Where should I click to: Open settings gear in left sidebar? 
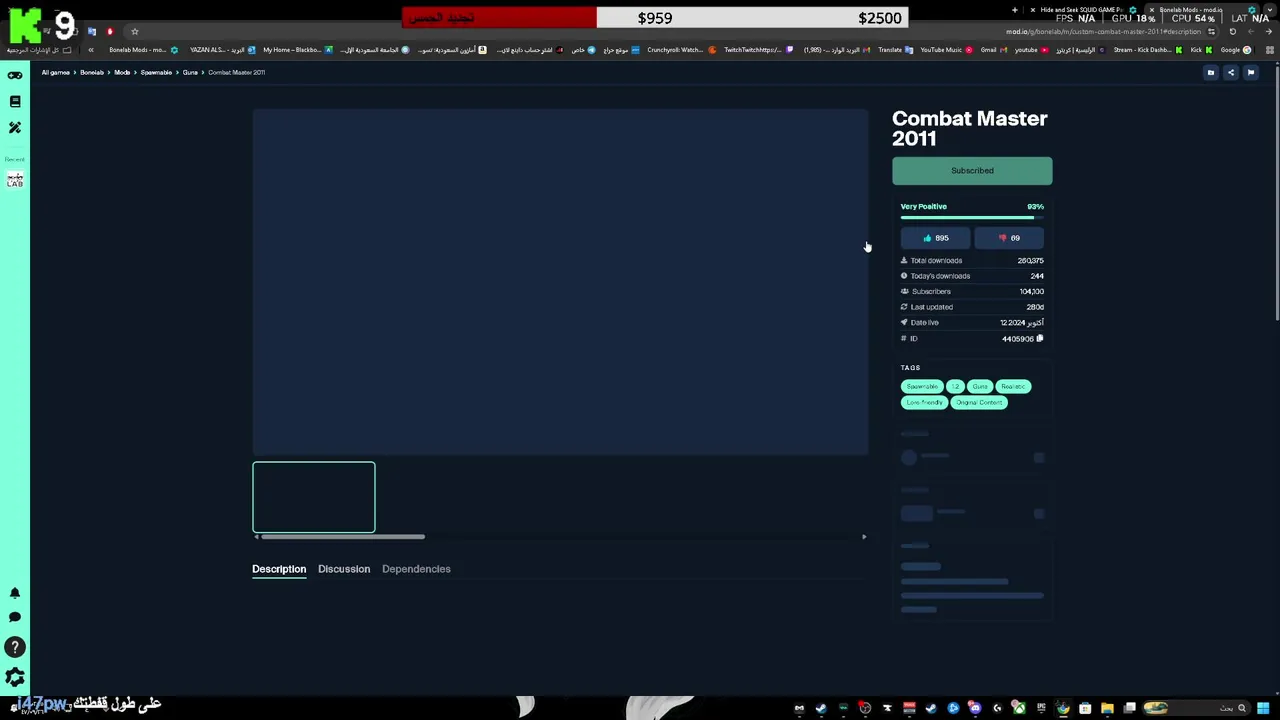point(15,678)
